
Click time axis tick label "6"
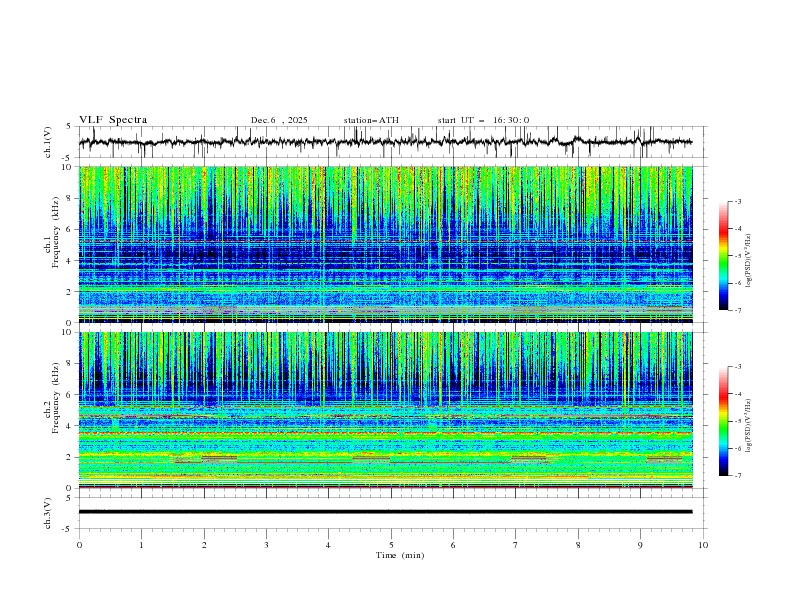click(x=453, y=545)
